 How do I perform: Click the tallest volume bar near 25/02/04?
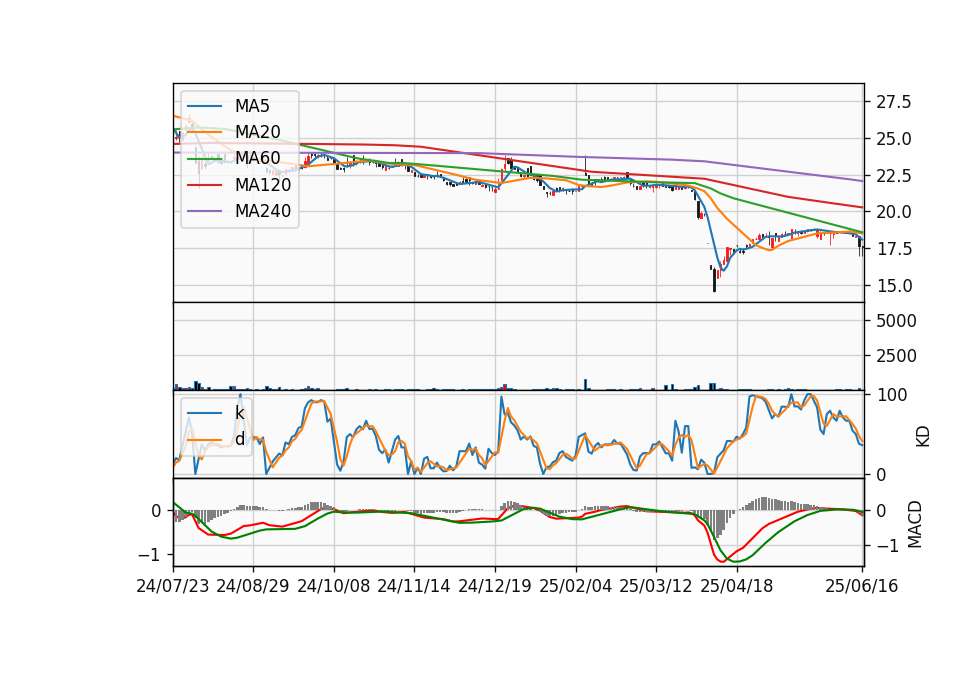(x=585, y=384)
